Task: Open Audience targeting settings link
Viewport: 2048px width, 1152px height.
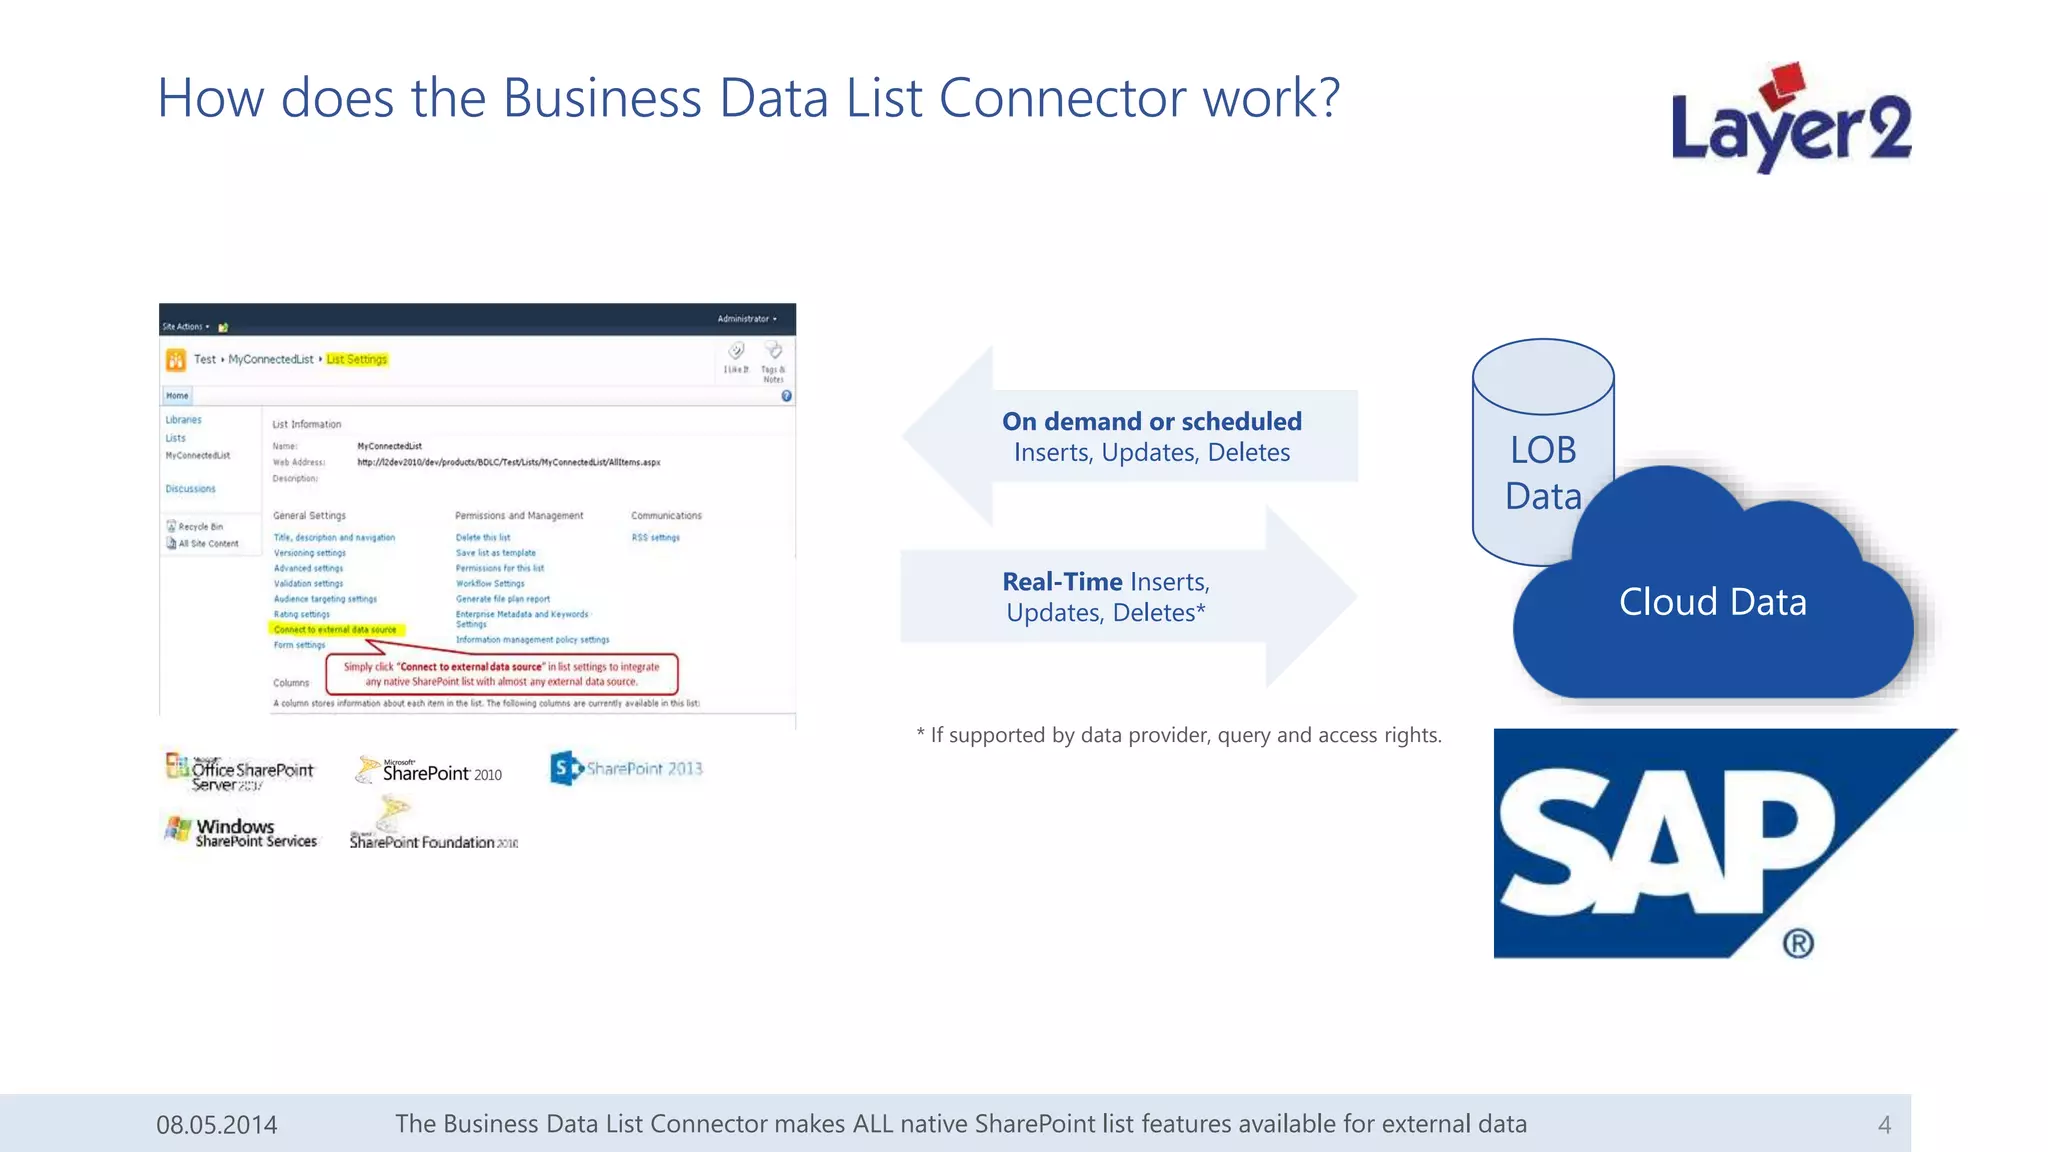Action: click(325, 599)
